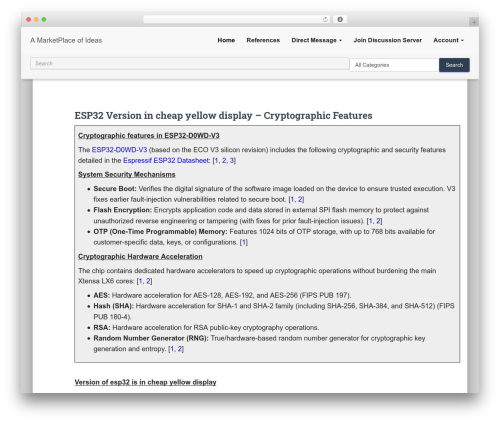
Task: Click citation 2 in Flash Encryption item
Action: [x=378, y=221]
